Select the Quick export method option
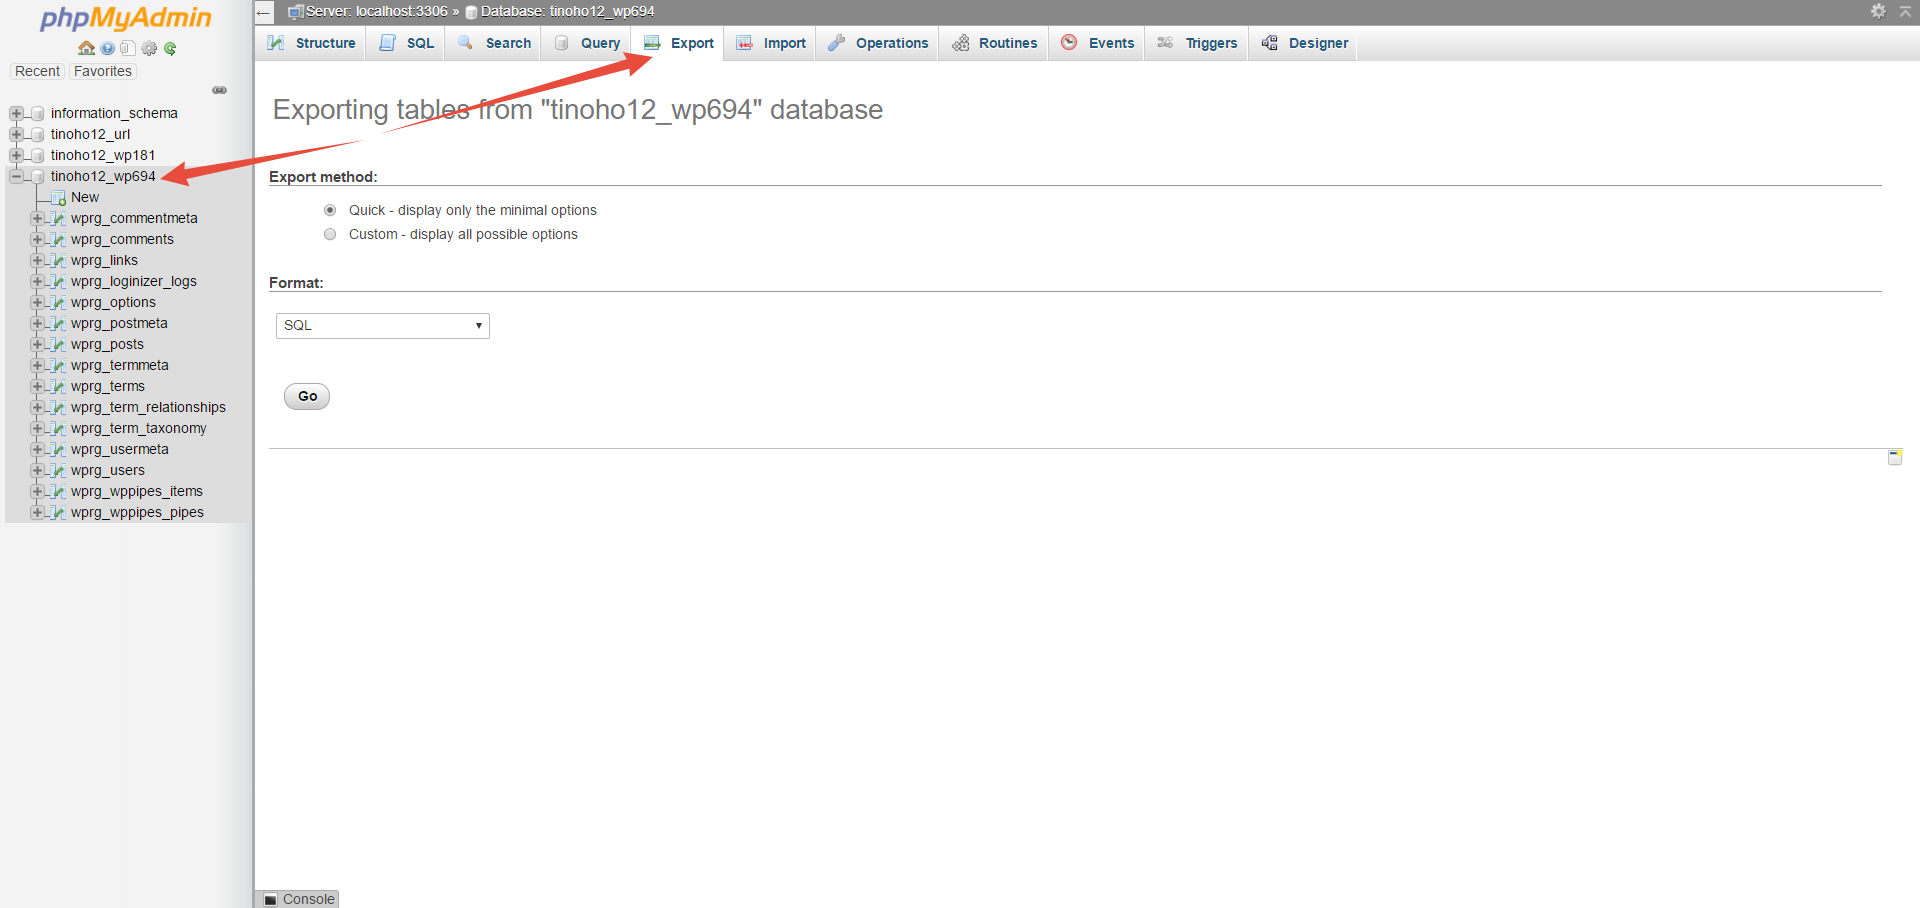1920x908 pixels. [x=330, y=210]
